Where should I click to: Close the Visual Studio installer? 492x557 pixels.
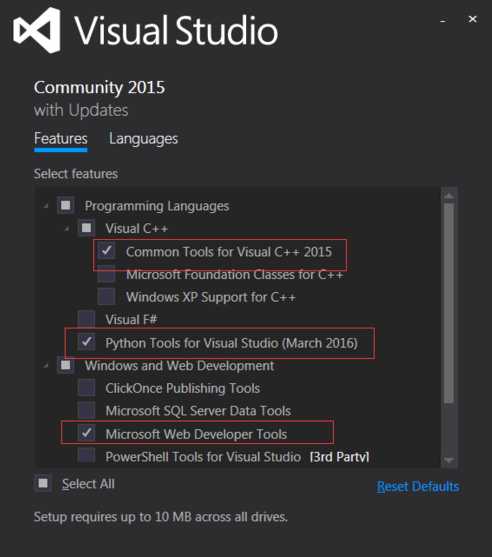[x=472, y=19]
